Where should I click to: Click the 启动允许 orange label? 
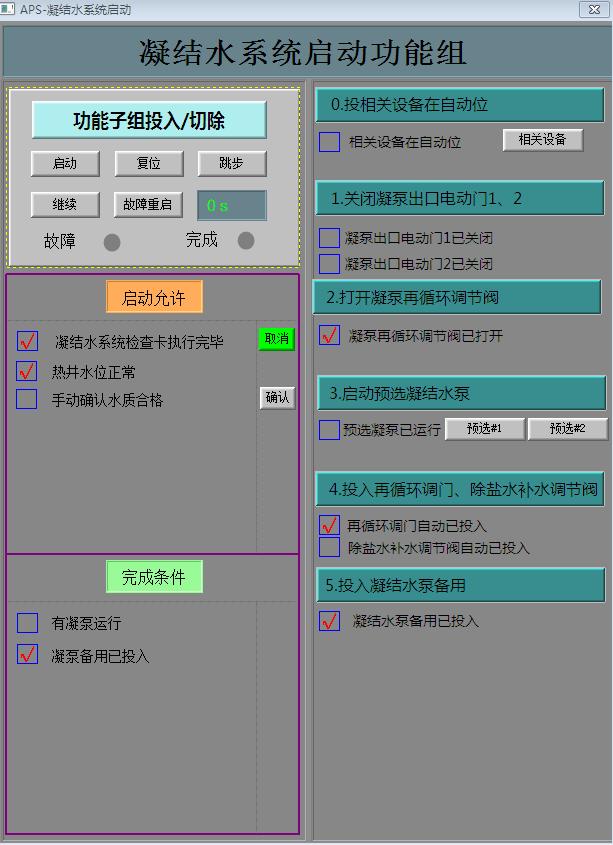pyautogui.click(x=153, y=297)
